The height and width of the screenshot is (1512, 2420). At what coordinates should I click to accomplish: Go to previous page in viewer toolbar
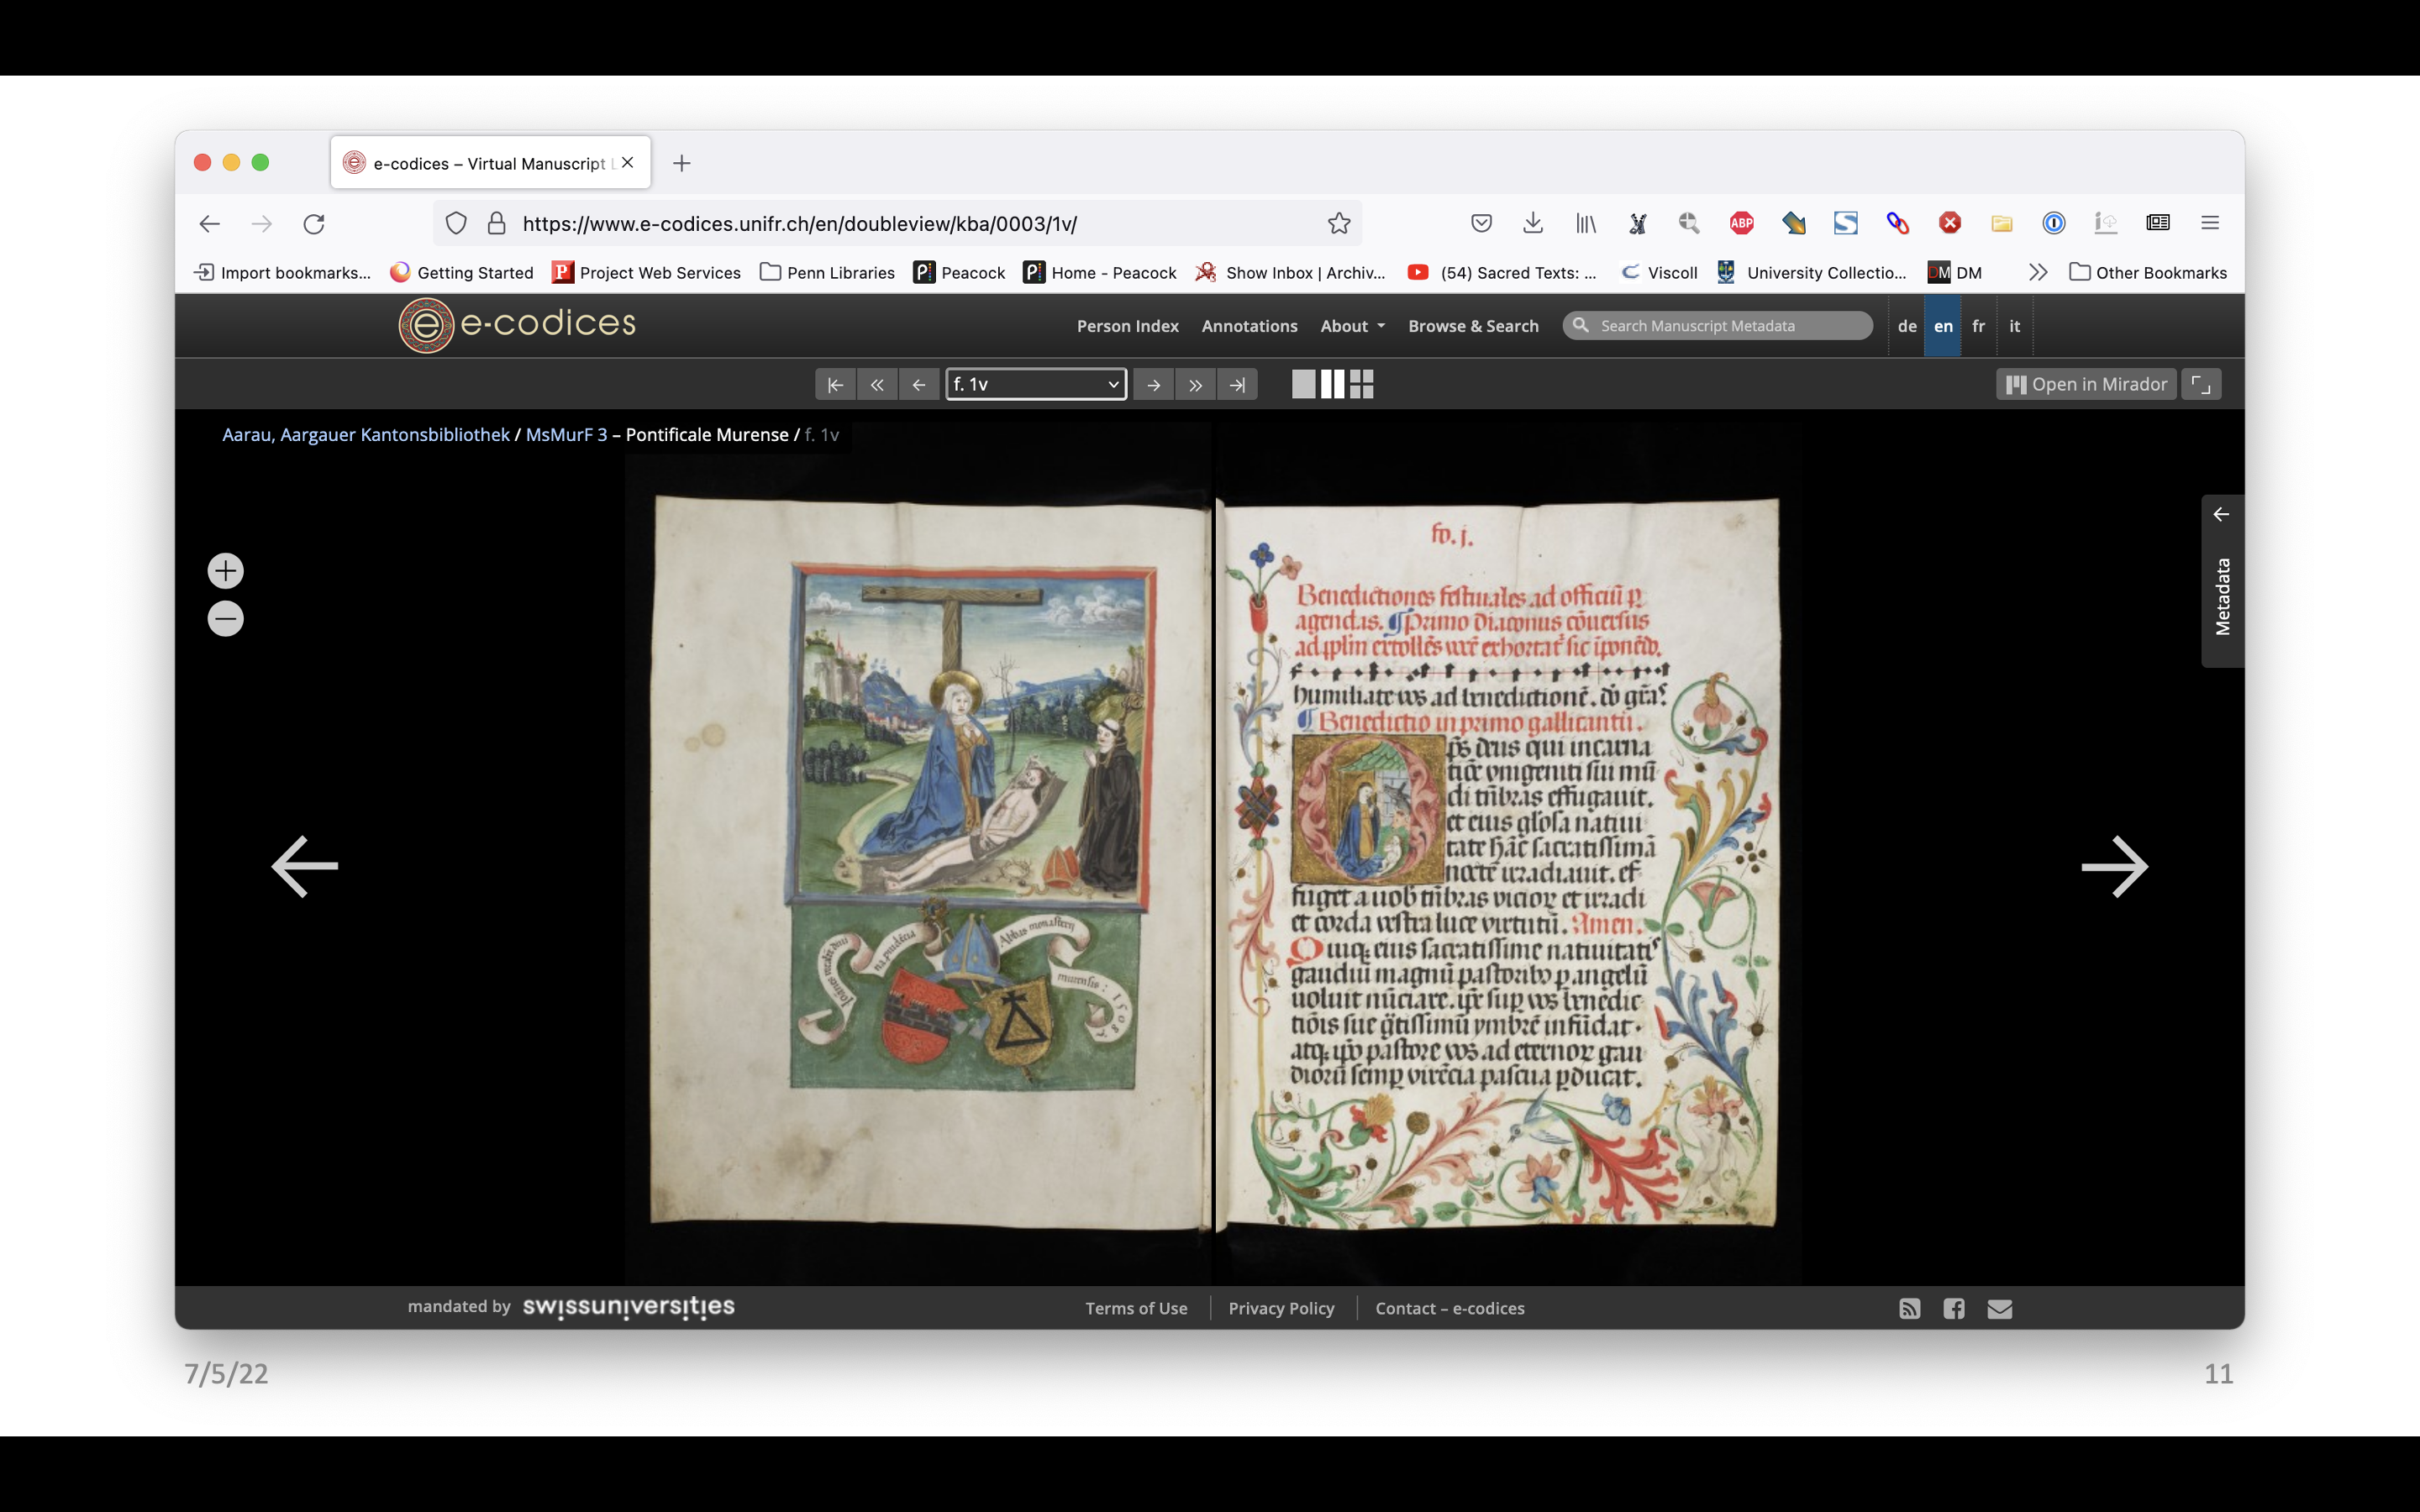pos(919,384)
